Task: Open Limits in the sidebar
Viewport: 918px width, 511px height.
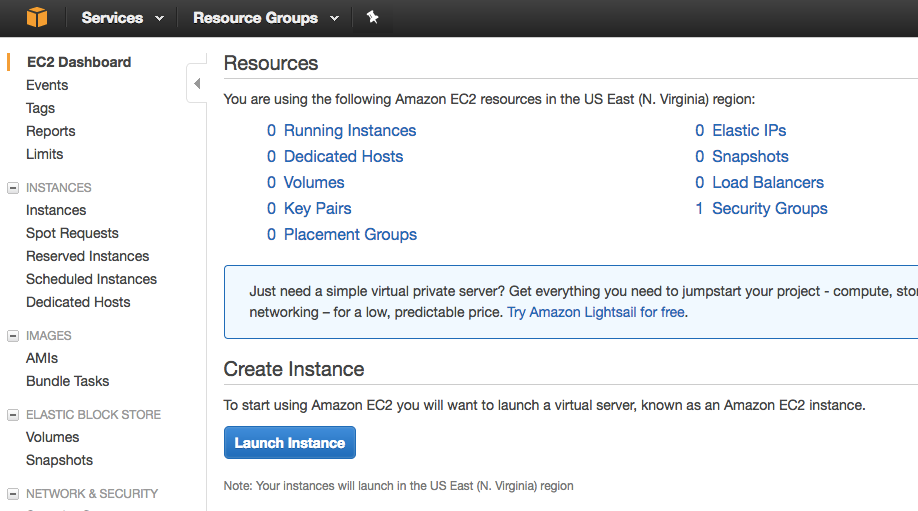Action: (x=45, y=154)
